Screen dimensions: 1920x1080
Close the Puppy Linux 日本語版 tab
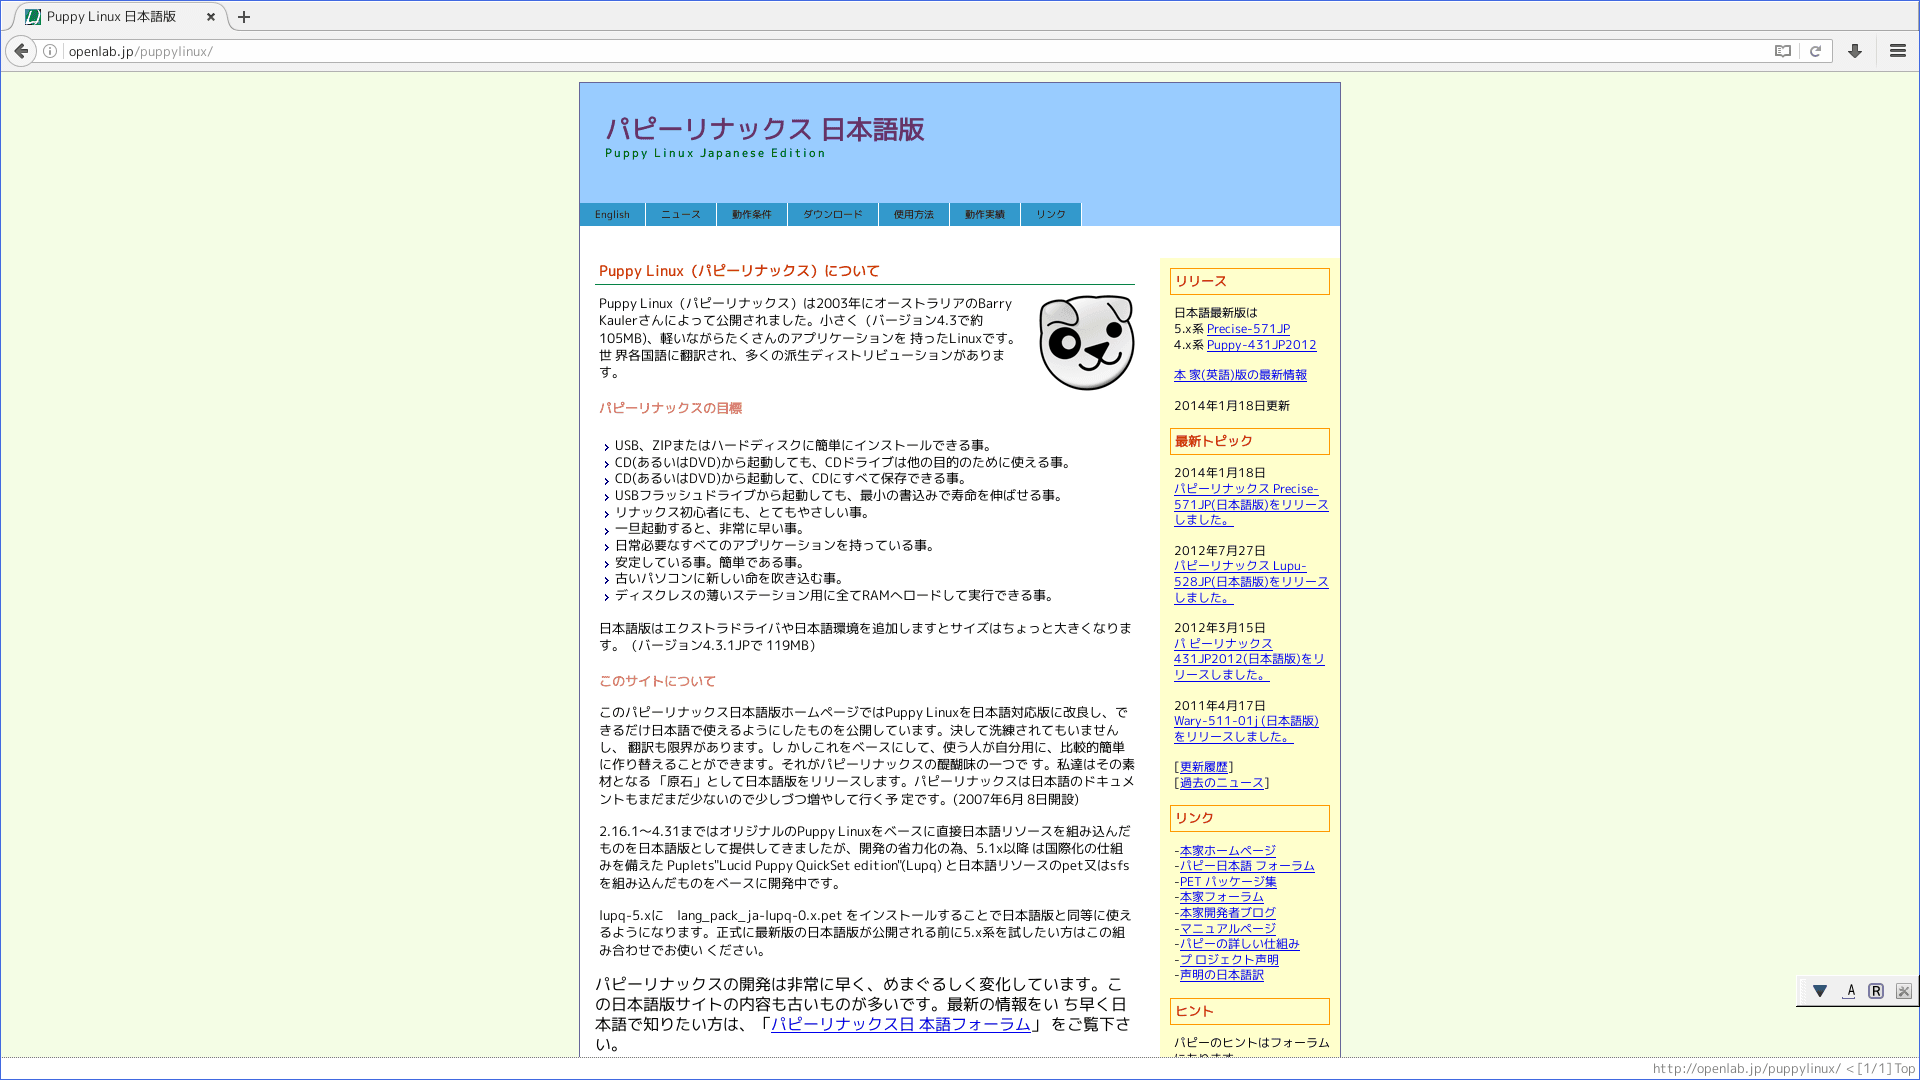coord(210,17)
